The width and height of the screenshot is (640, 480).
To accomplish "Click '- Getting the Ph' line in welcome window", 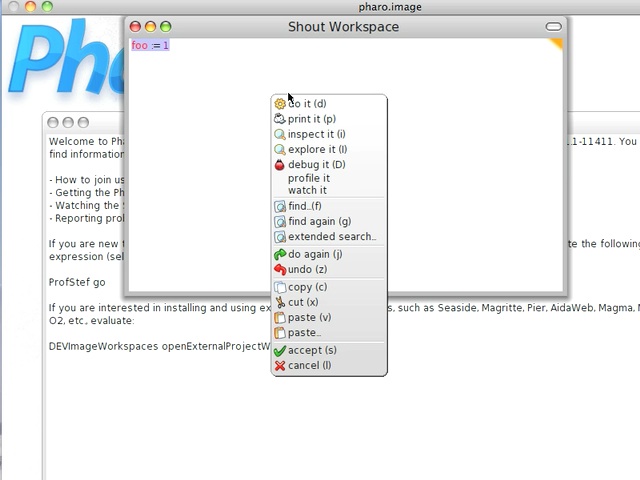I will click(x=87, y=193).
